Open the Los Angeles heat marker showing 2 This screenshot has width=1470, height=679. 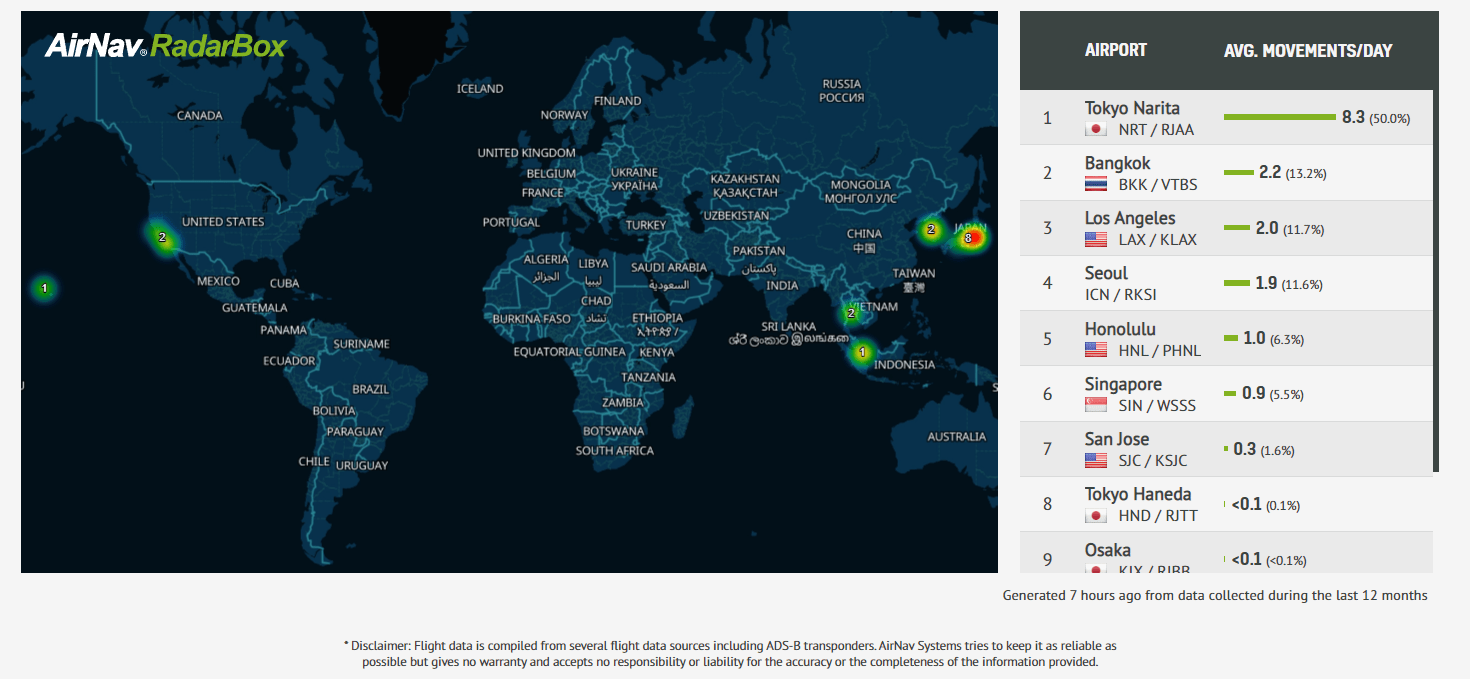(162, 238)
